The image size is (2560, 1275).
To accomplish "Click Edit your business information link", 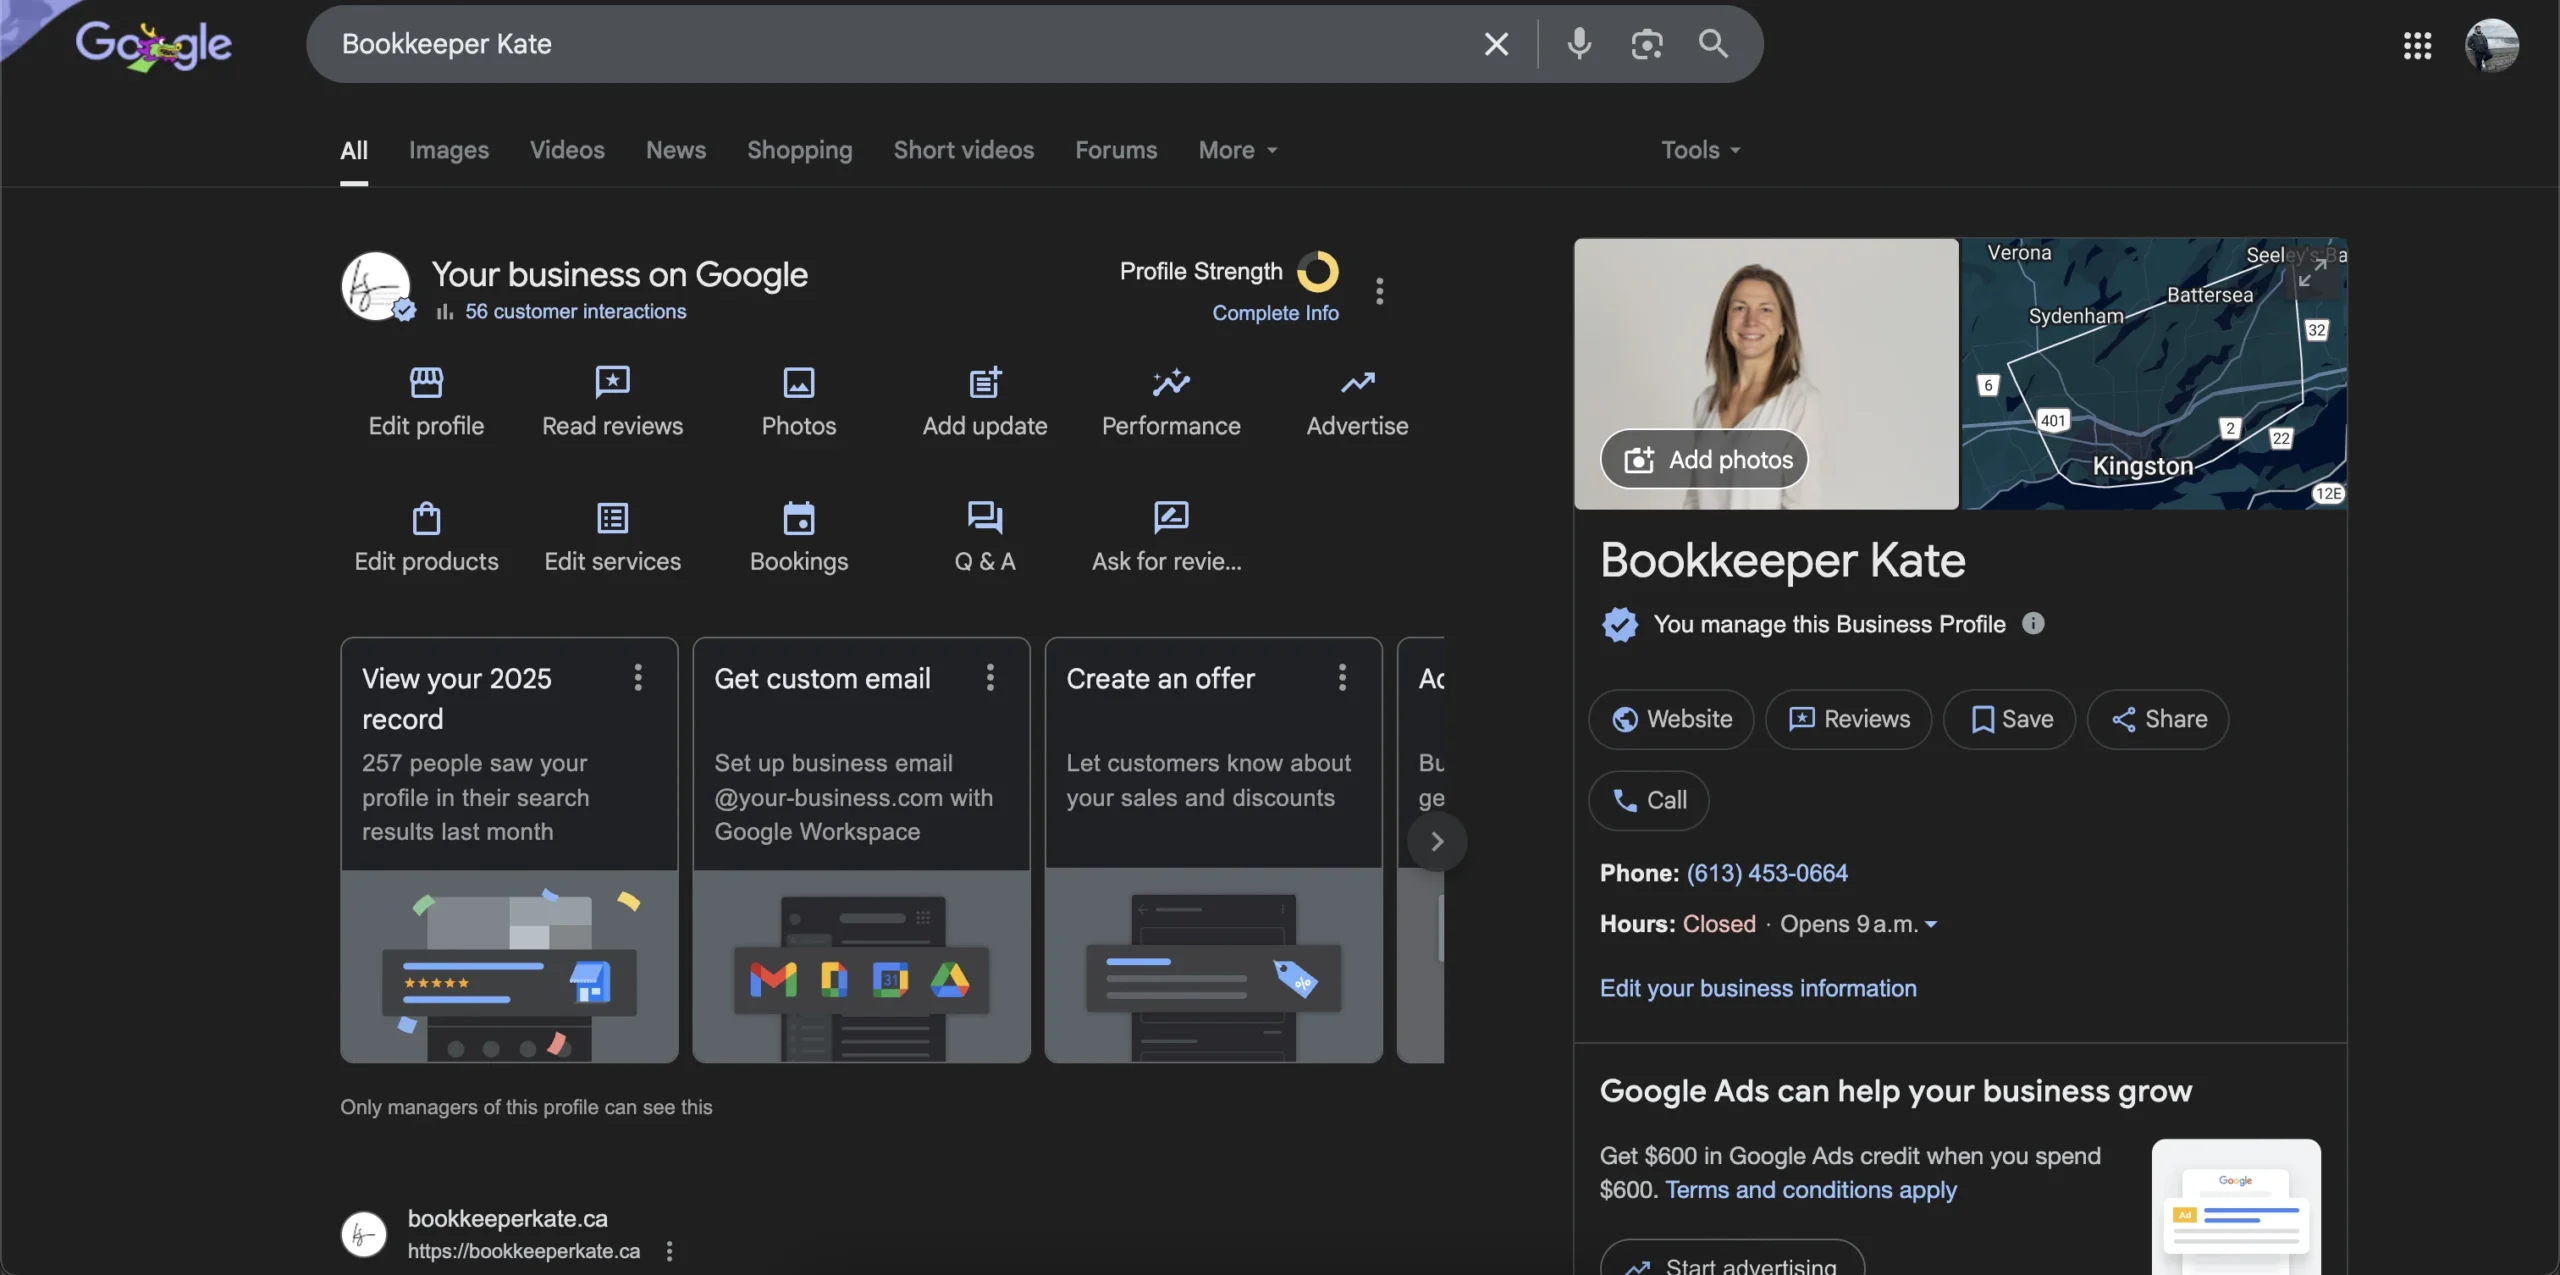I will (x=1757, y=988).
